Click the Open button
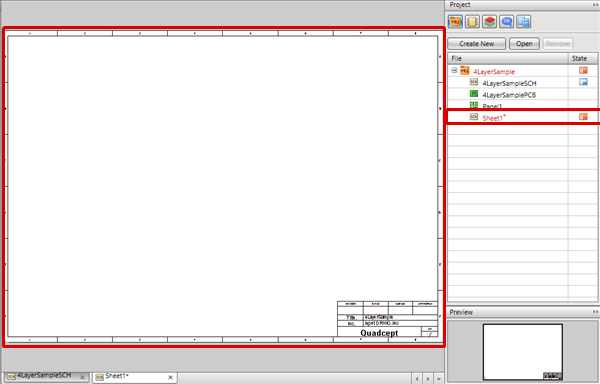Screen dimensions: 600x384 (x=524, y=44)
